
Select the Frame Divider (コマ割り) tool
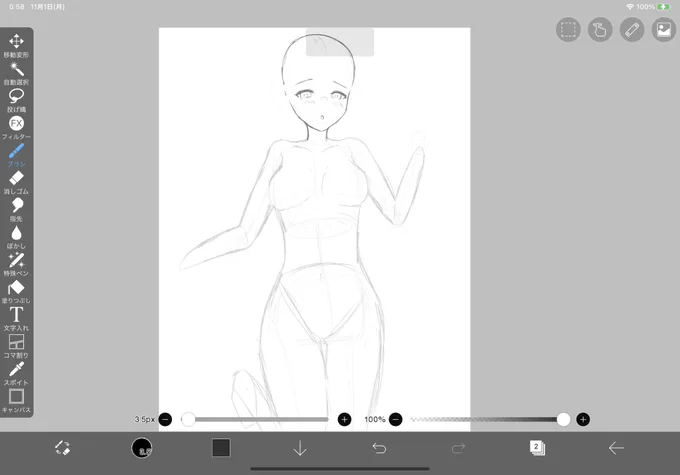point(16,346)
